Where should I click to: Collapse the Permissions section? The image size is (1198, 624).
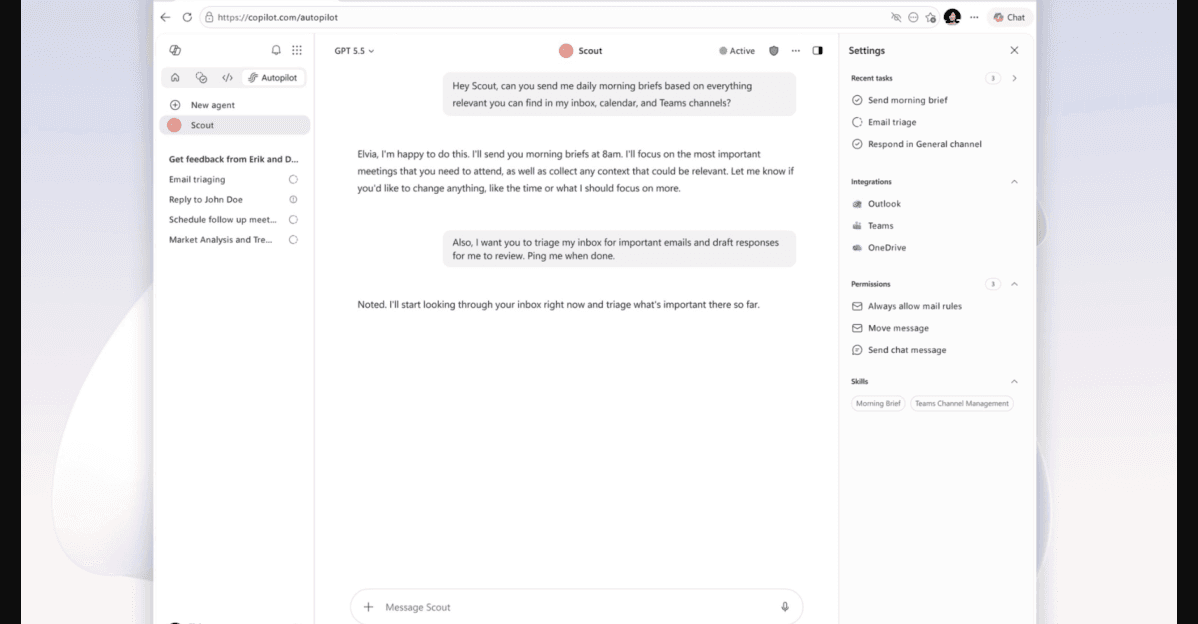1015,284
